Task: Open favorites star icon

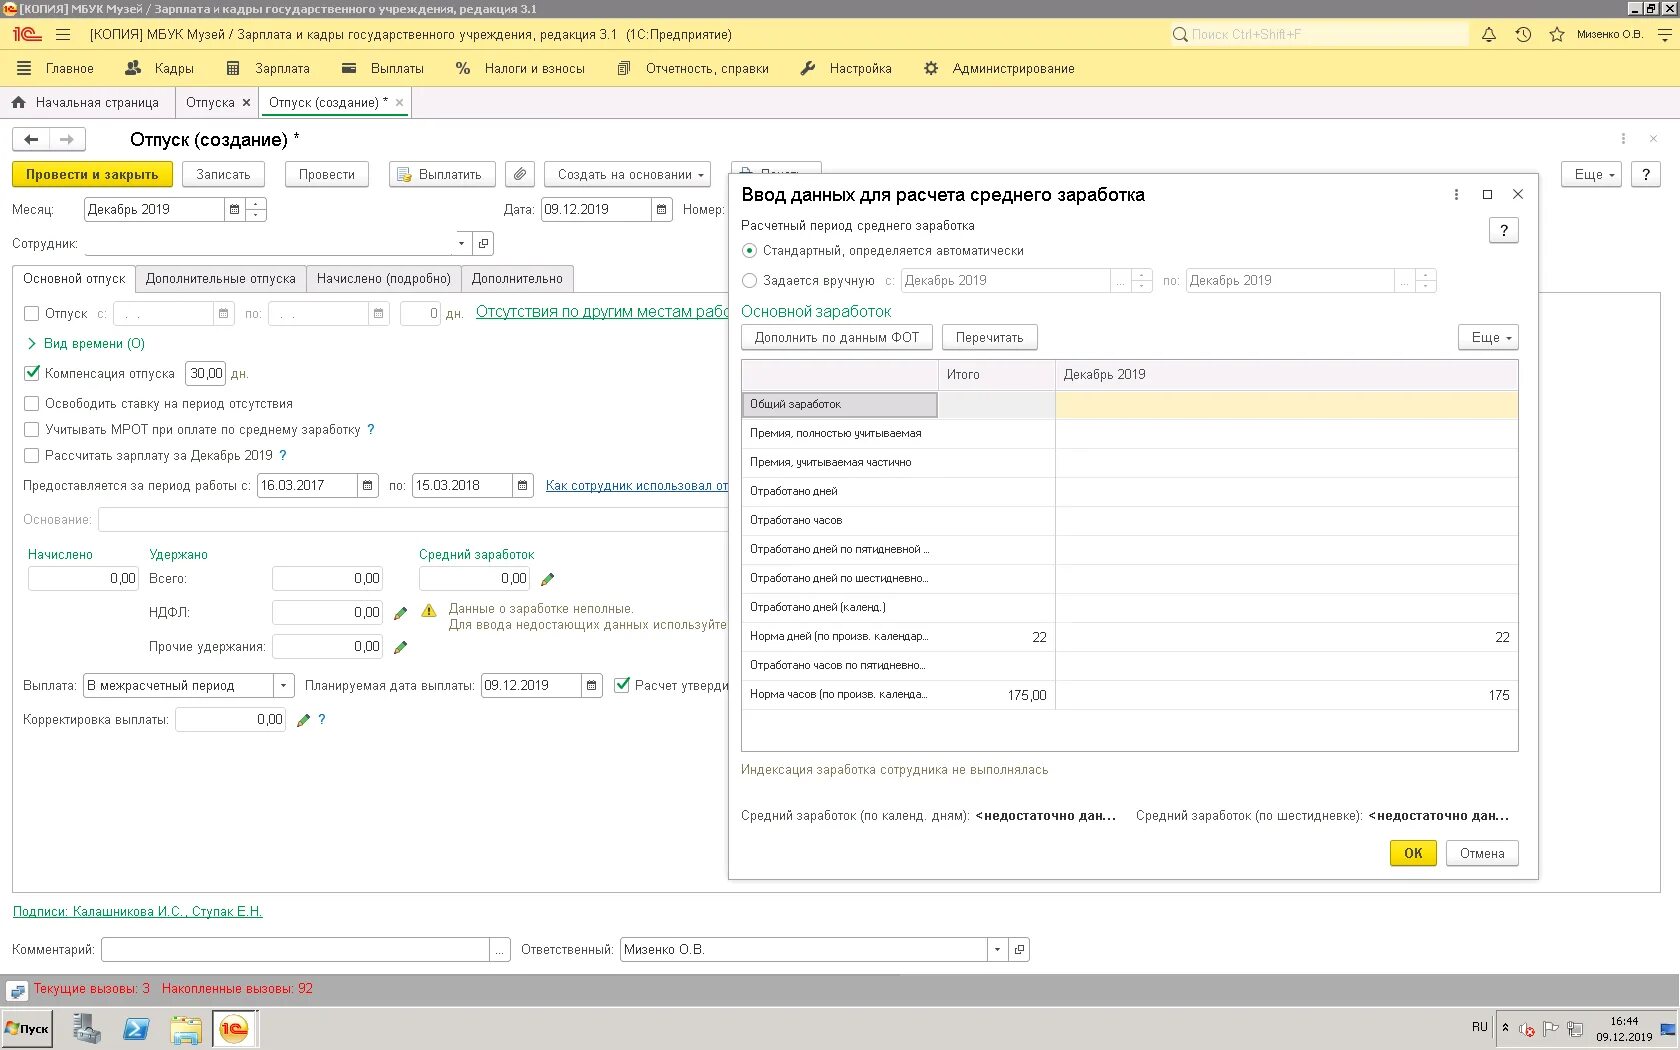Action: 1556,34
